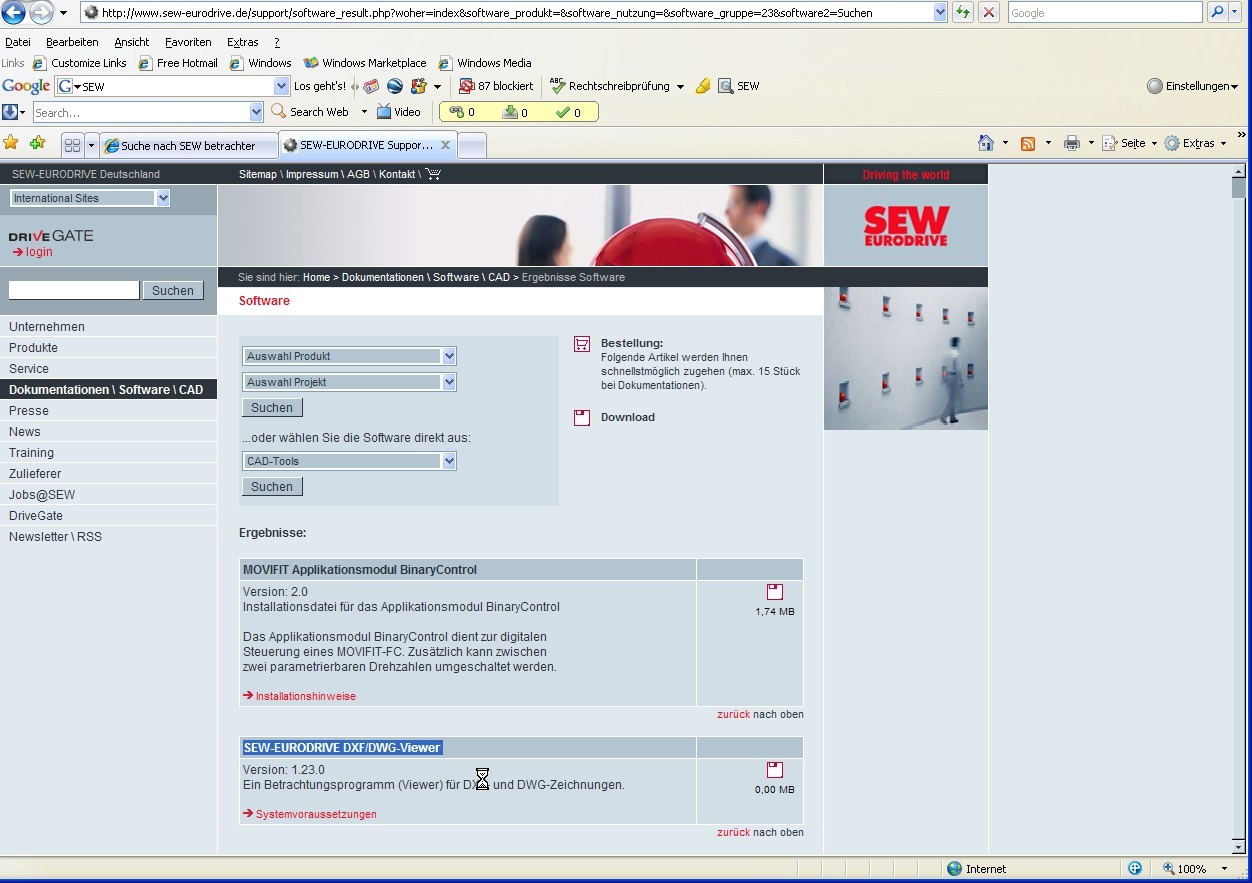This screenshot has height=883, width=1252.
Task: Click the Download legend disk icon
Action: coord(582,418)
